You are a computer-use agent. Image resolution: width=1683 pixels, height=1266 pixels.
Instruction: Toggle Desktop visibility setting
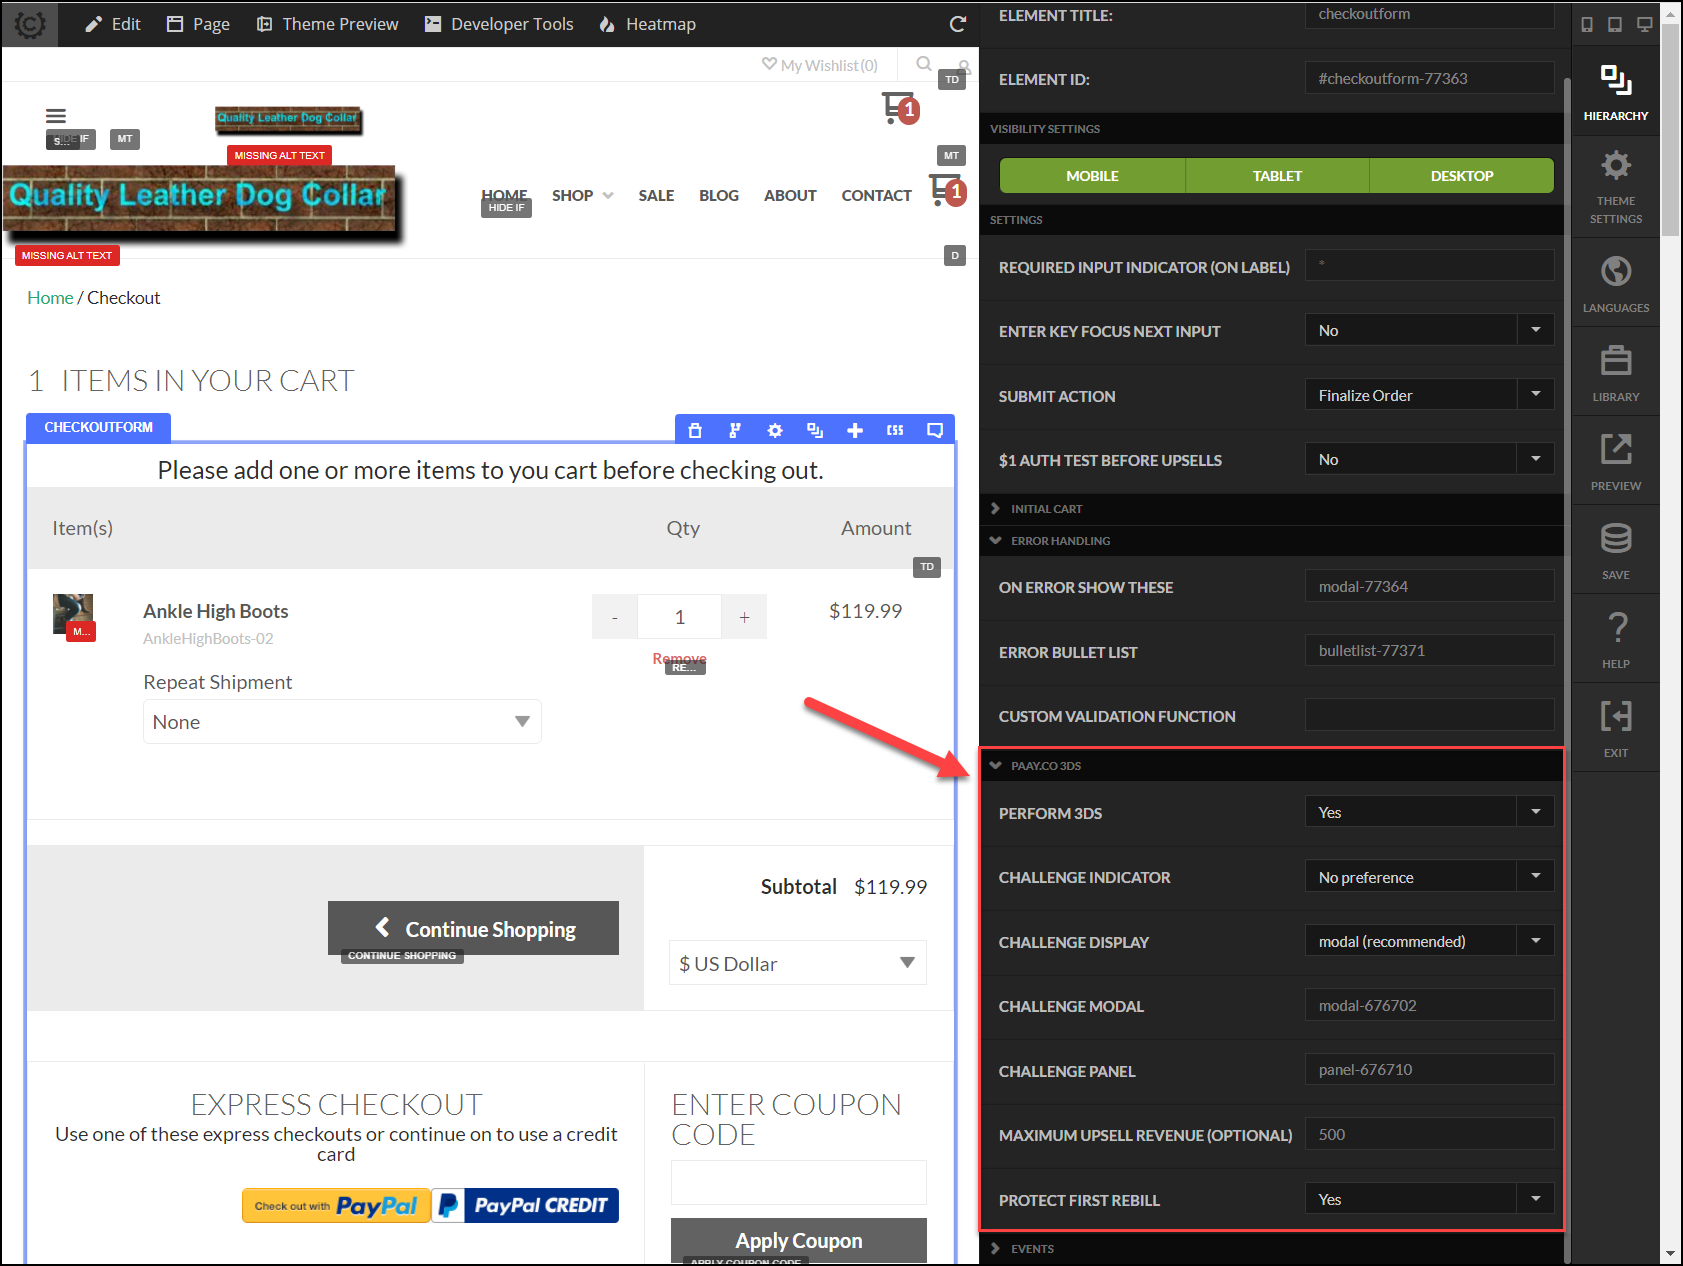tap(1461, 176)
